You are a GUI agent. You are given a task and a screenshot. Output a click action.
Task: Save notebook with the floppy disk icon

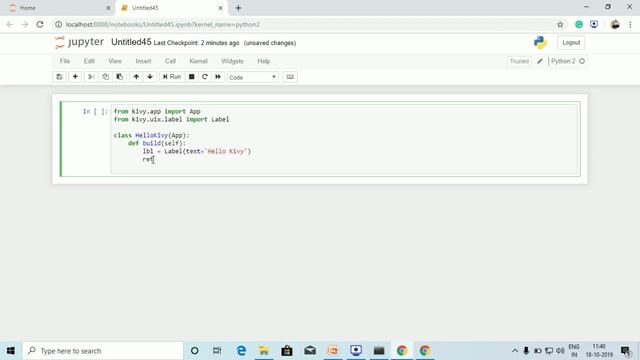tap(59, 77)
